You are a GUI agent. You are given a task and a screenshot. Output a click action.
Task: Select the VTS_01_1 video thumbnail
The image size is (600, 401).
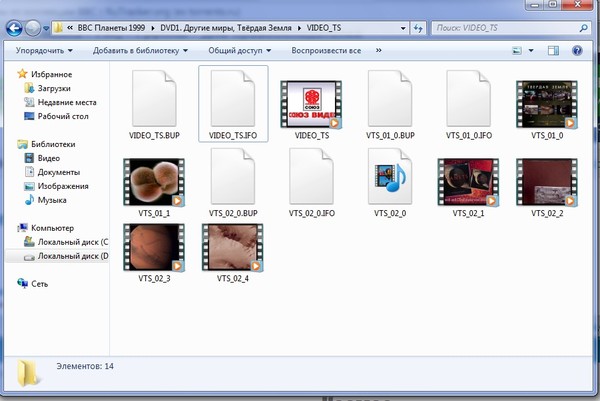tap(154, 182)
